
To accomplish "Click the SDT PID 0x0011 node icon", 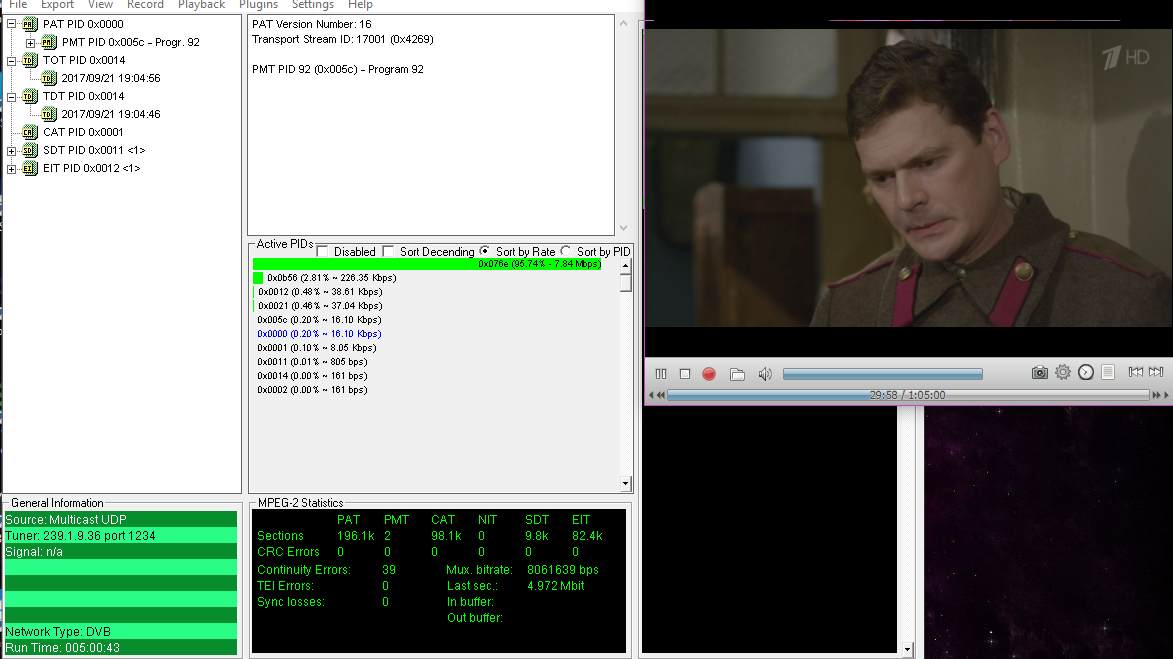I will (x=29, y=150).
